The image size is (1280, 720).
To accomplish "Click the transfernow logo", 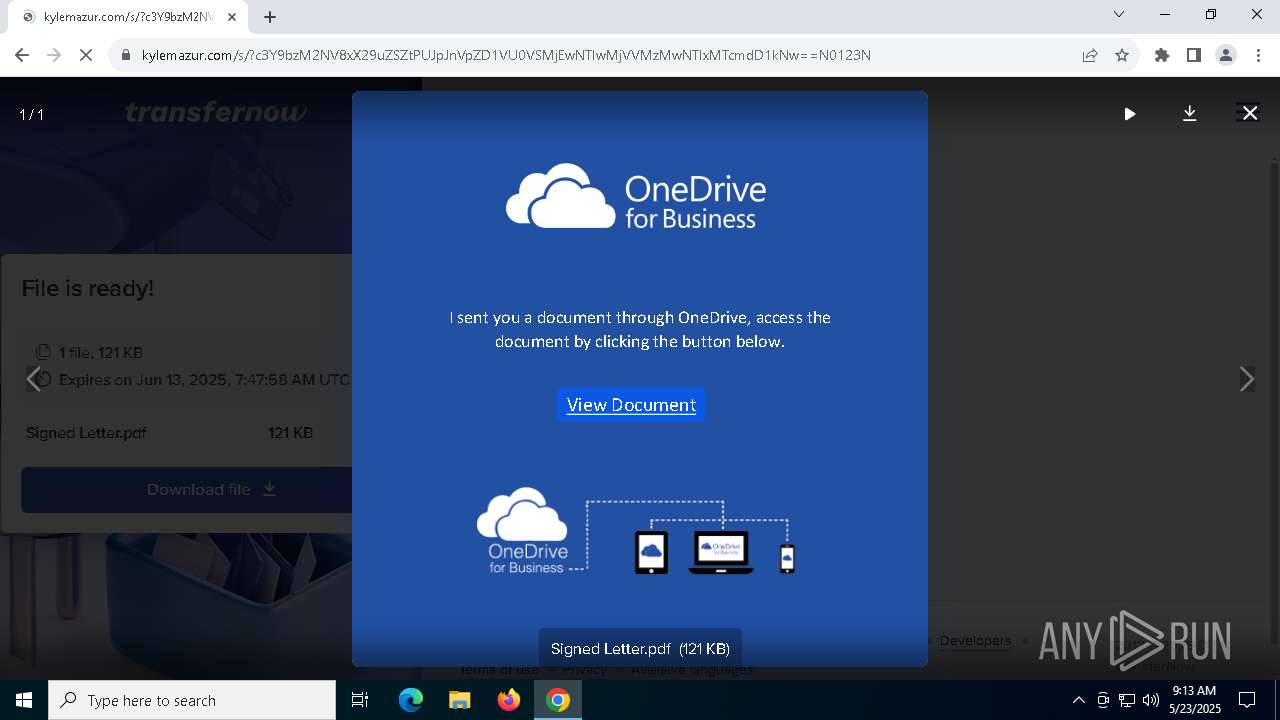I will pos(216,112).
